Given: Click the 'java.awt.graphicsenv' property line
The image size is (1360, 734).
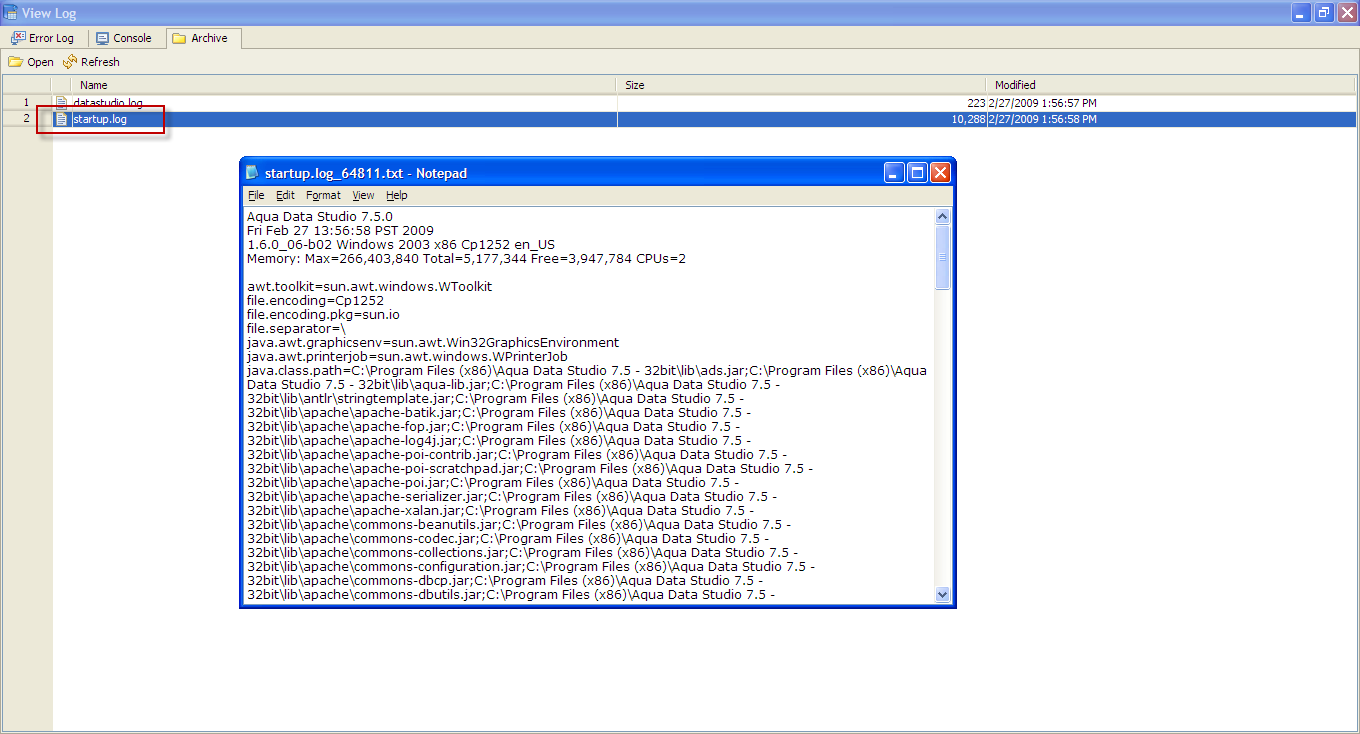Looking at the screenshot, I should [x=433, y=342].
